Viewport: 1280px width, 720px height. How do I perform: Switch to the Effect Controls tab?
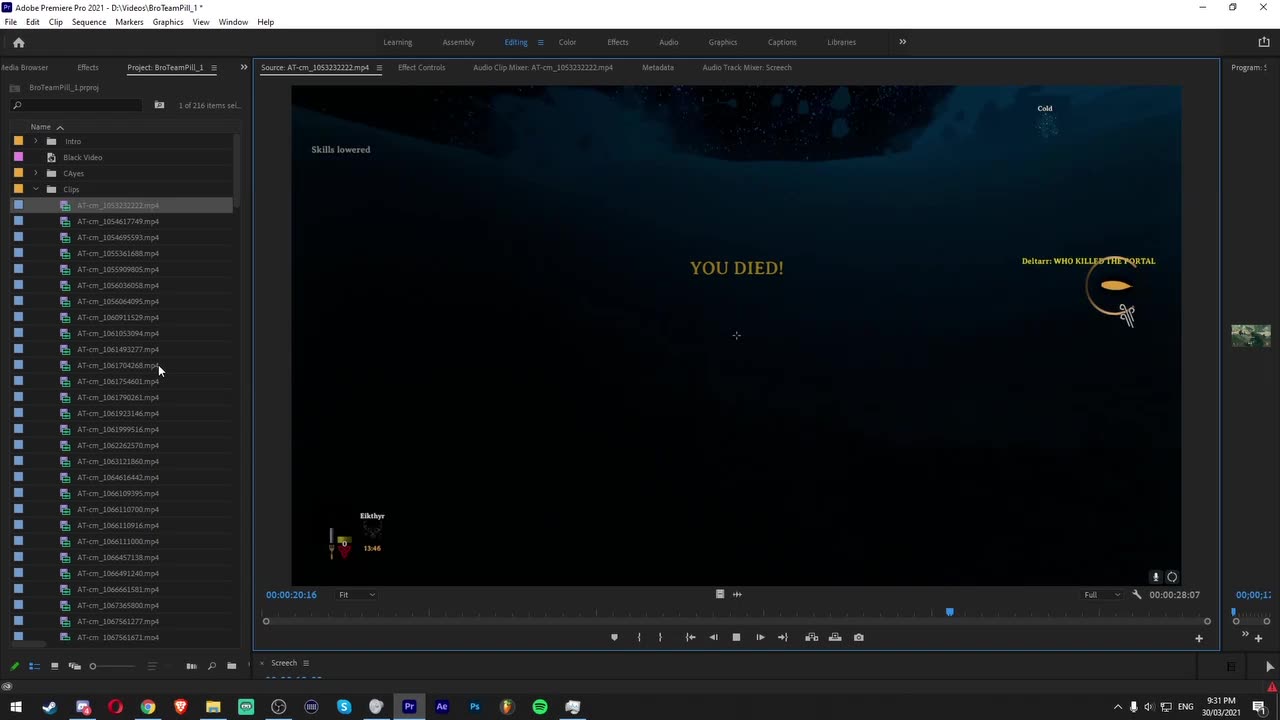(421, 68)
